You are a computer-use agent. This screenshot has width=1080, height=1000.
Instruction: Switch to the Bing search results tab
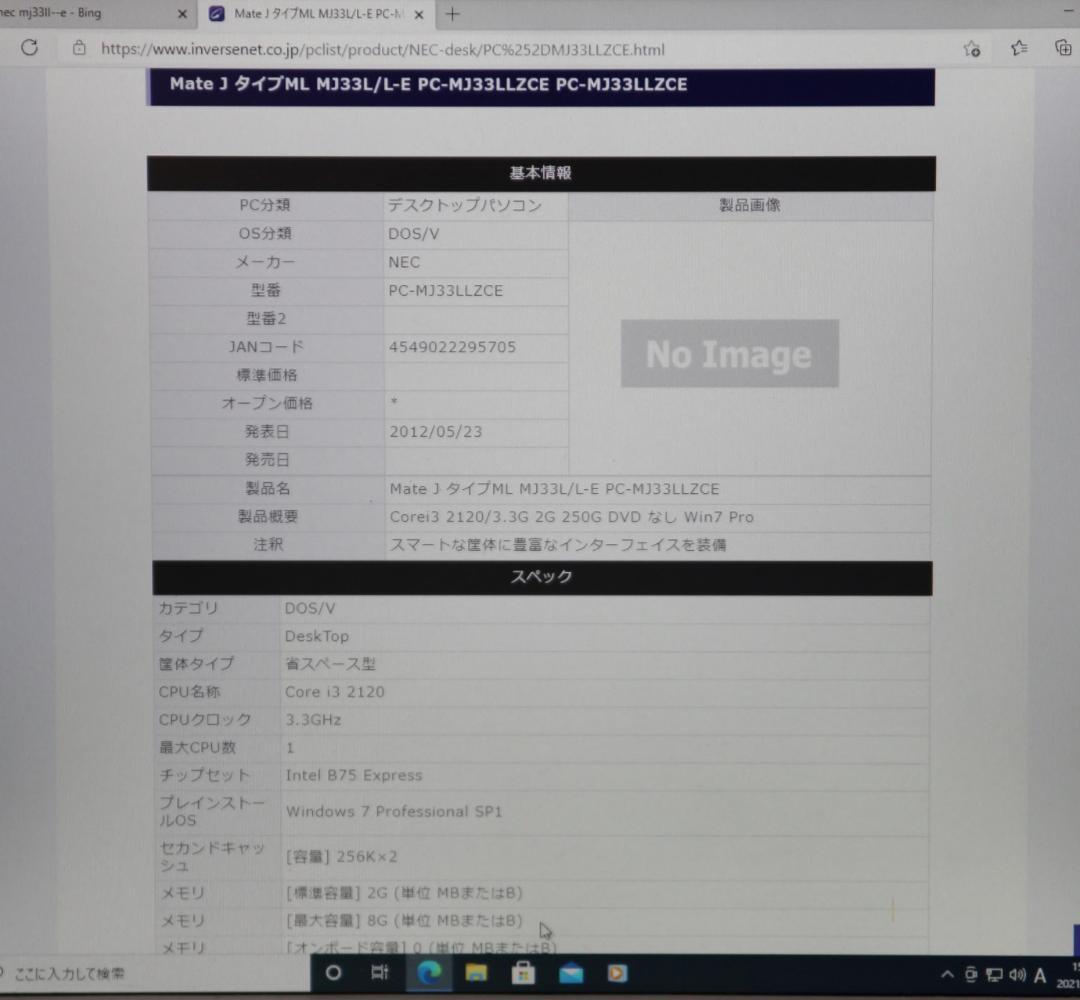95,14
